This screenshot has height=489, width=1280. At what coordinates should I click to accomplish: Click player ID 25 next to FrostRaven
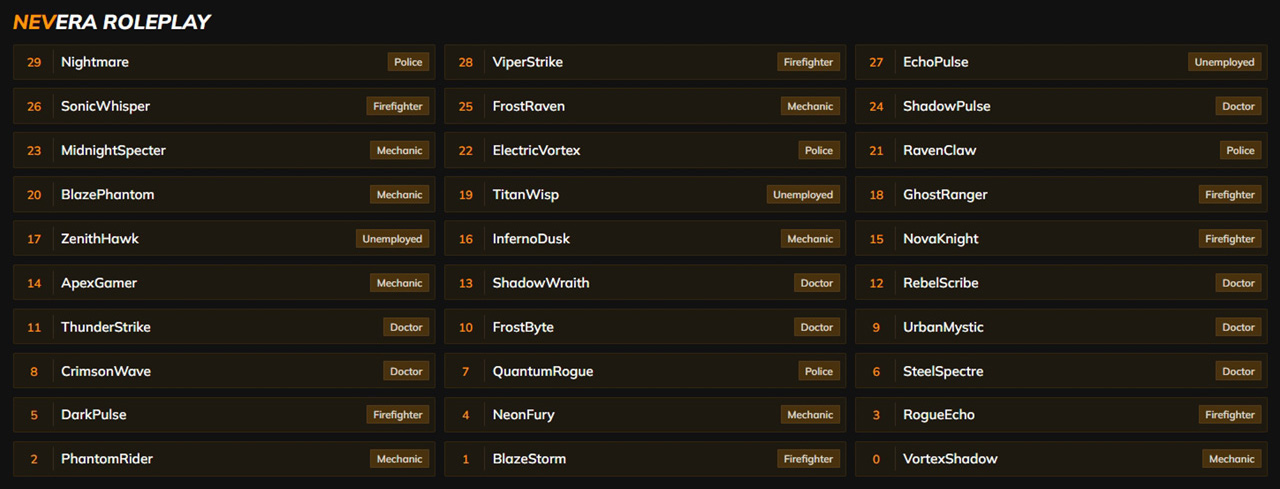coord(466,106)
